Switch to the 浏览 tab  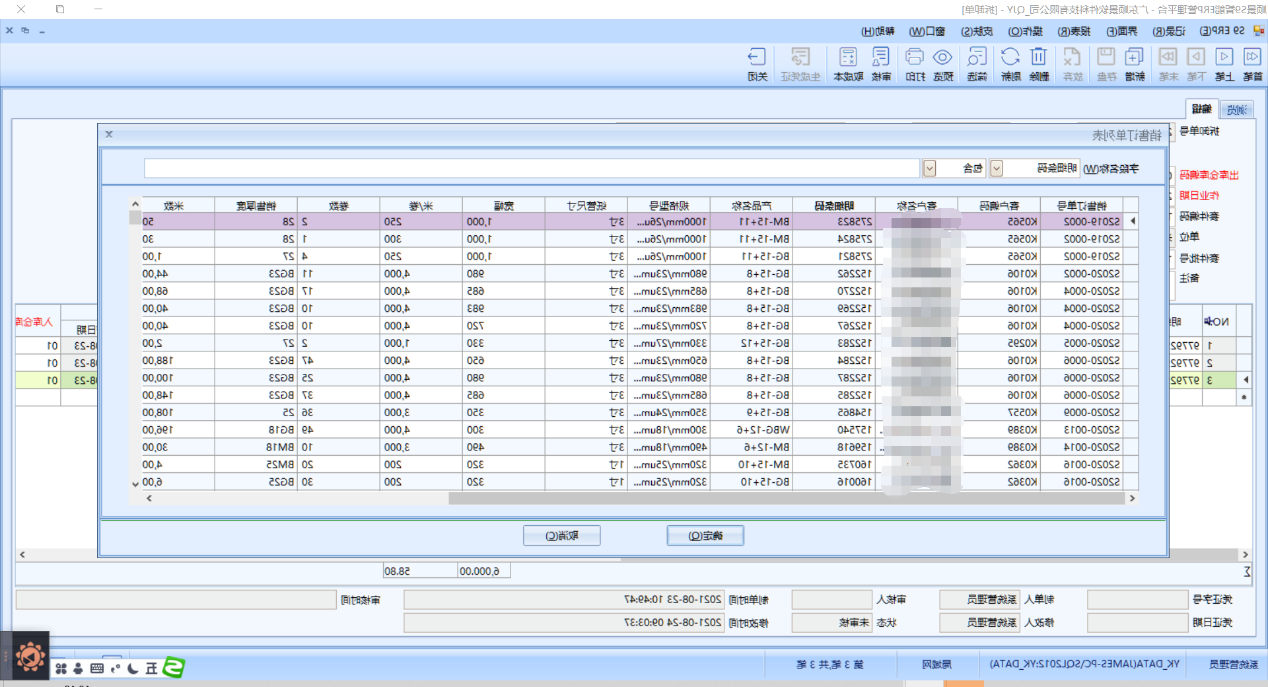(x=1237, y=110)
